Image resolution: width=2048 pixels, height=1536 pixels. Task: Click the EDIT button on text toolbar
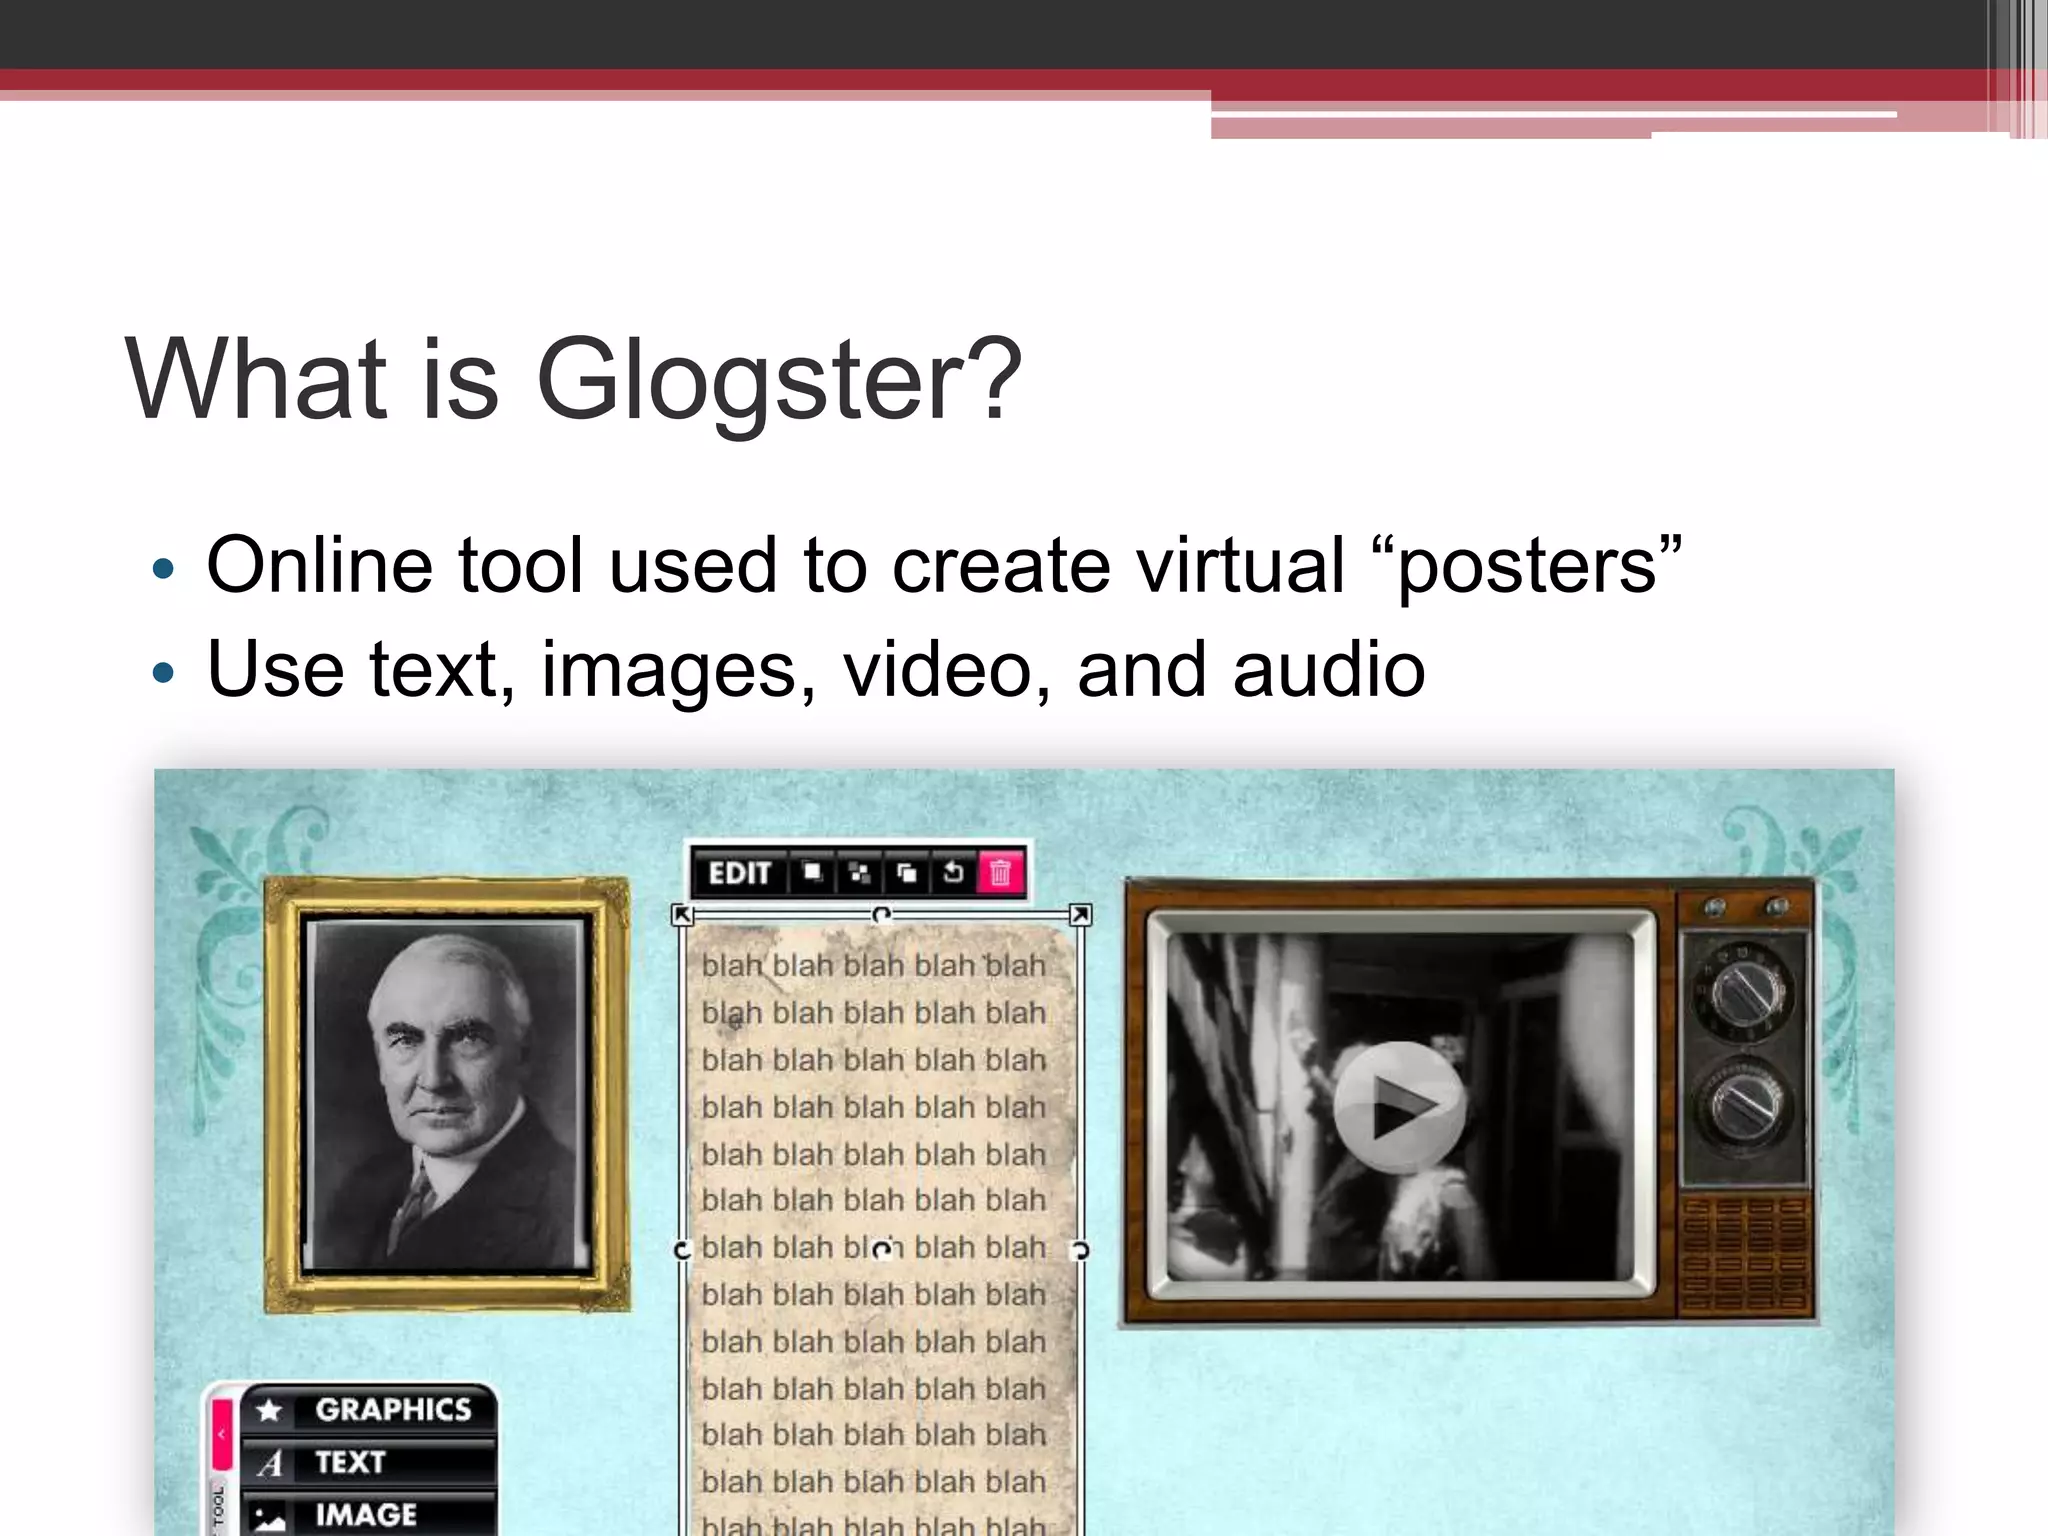tap(739, 873)
